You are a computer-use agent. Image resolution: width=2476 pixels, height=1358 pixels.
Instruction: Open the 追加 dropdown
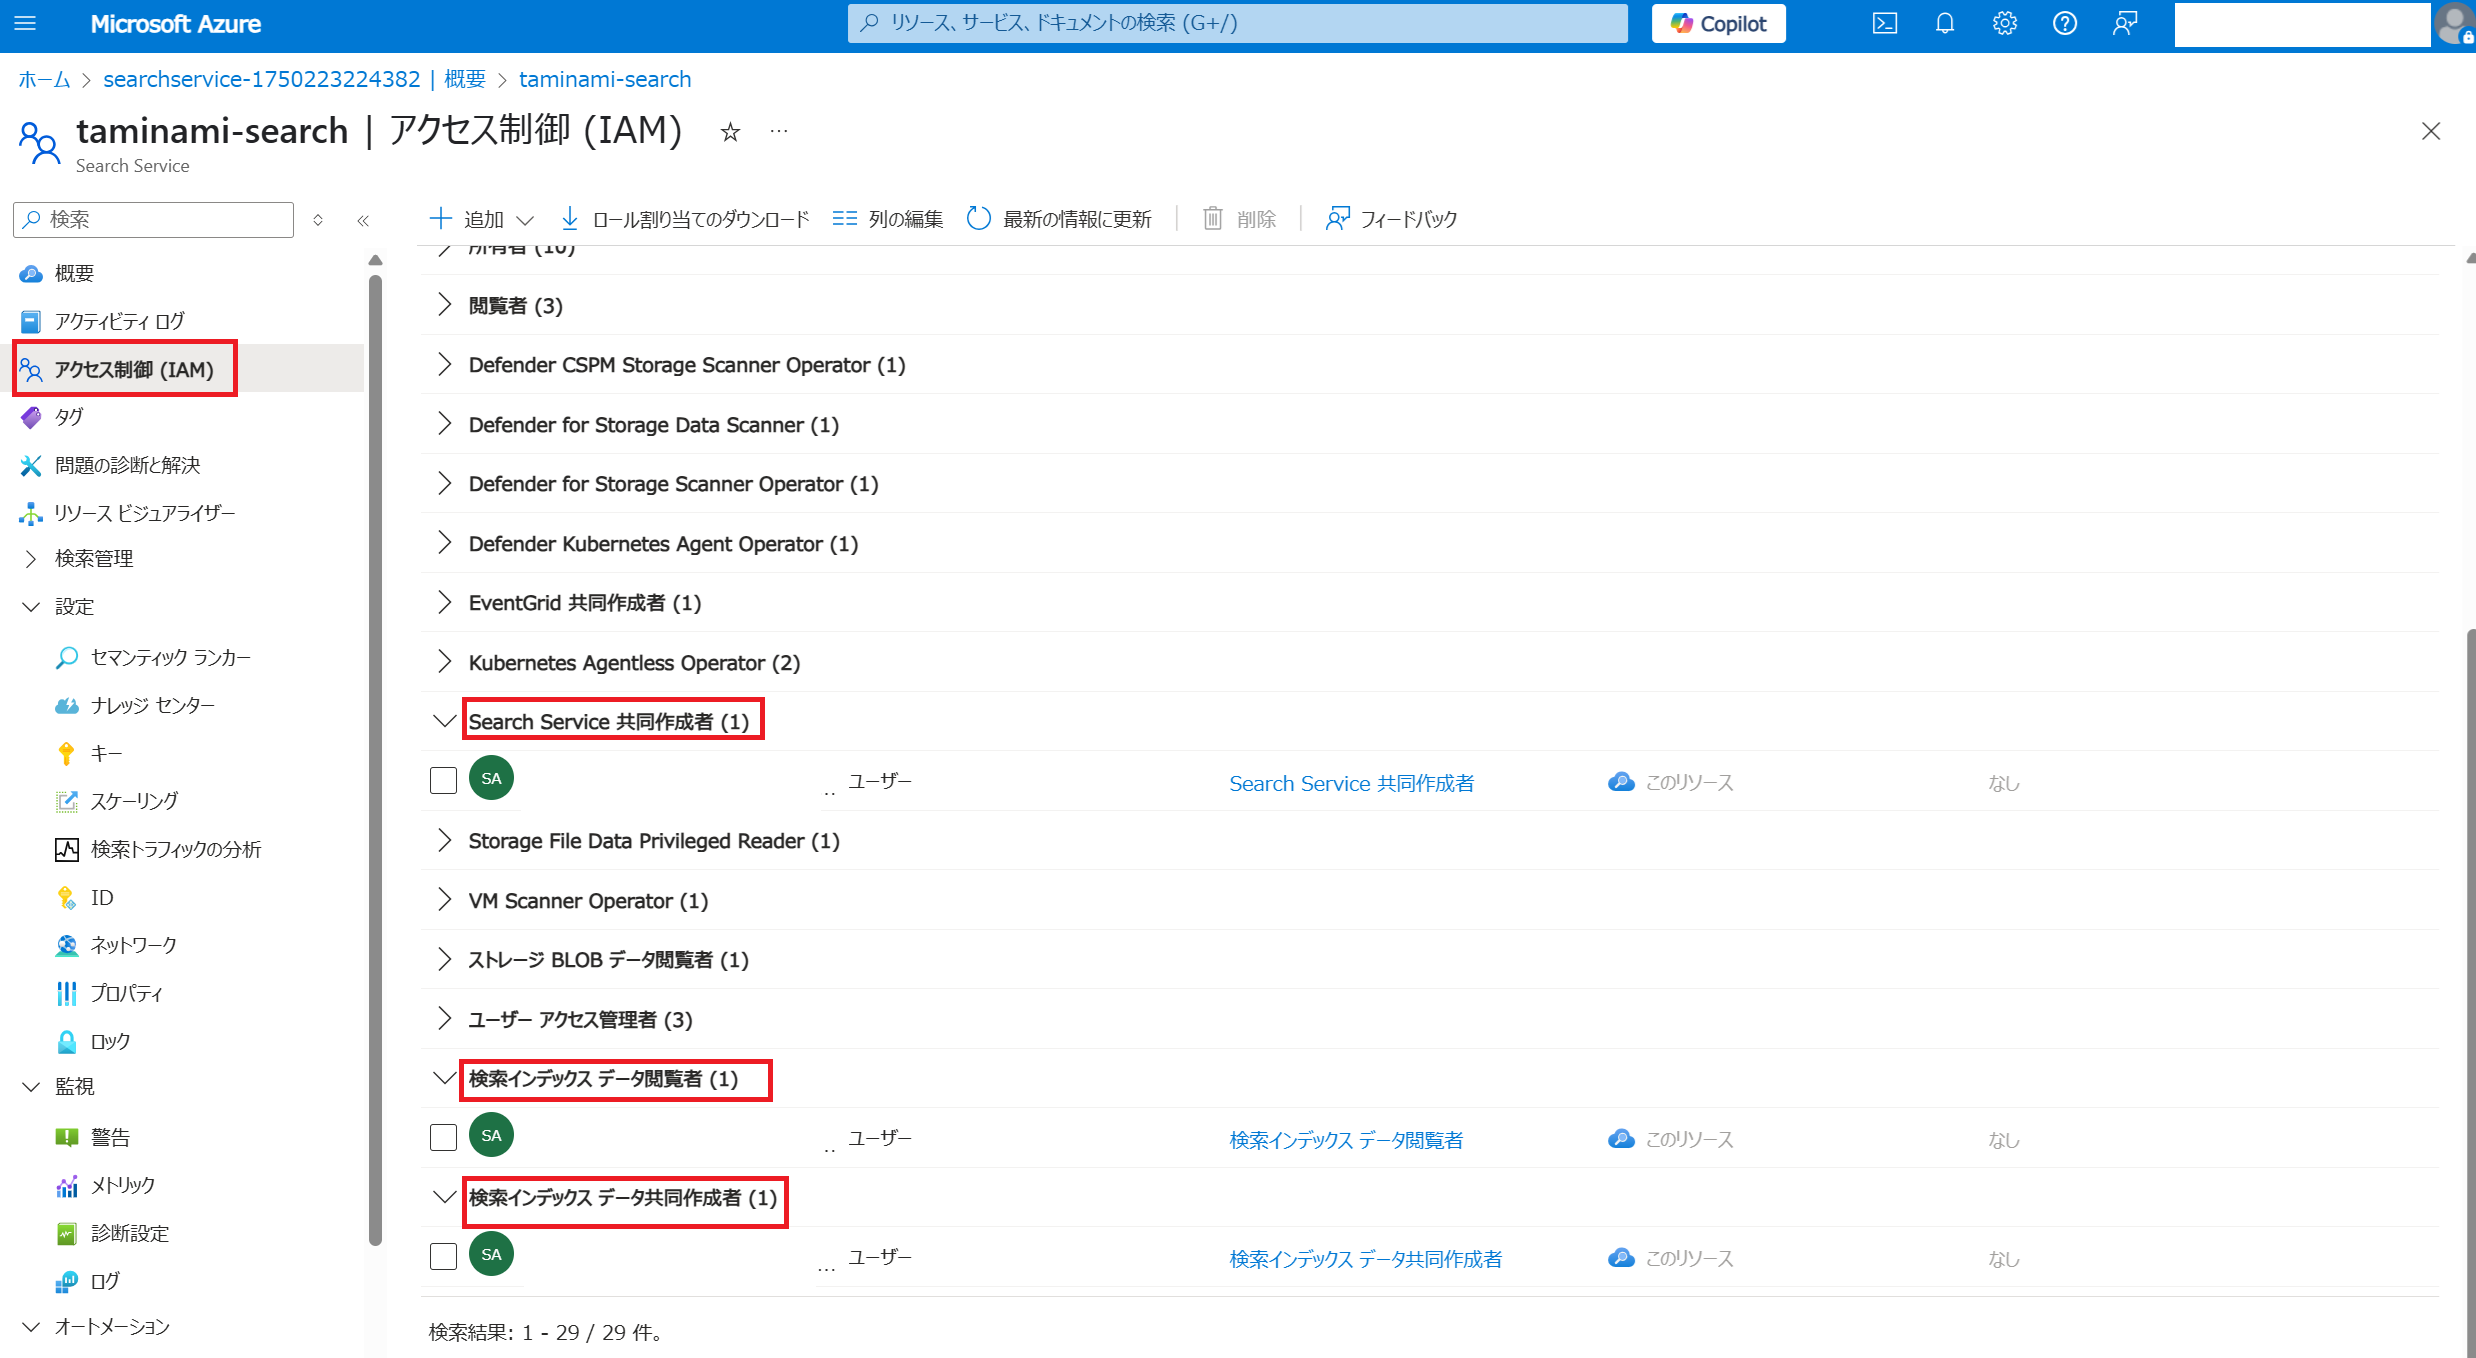[x=481, y=219]
